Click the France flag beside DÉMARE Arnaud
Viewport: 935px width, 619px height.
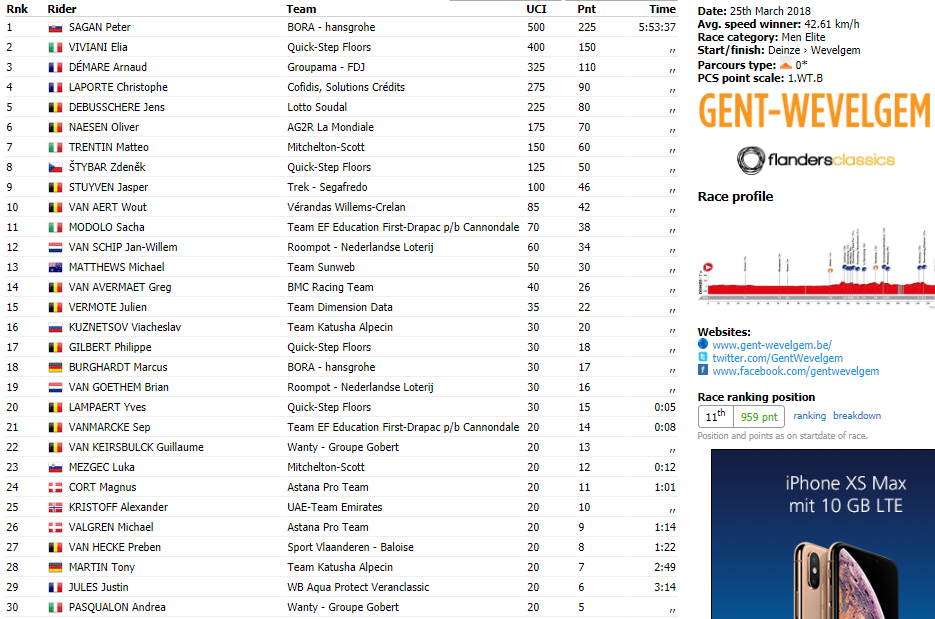[x=55, y=67]
